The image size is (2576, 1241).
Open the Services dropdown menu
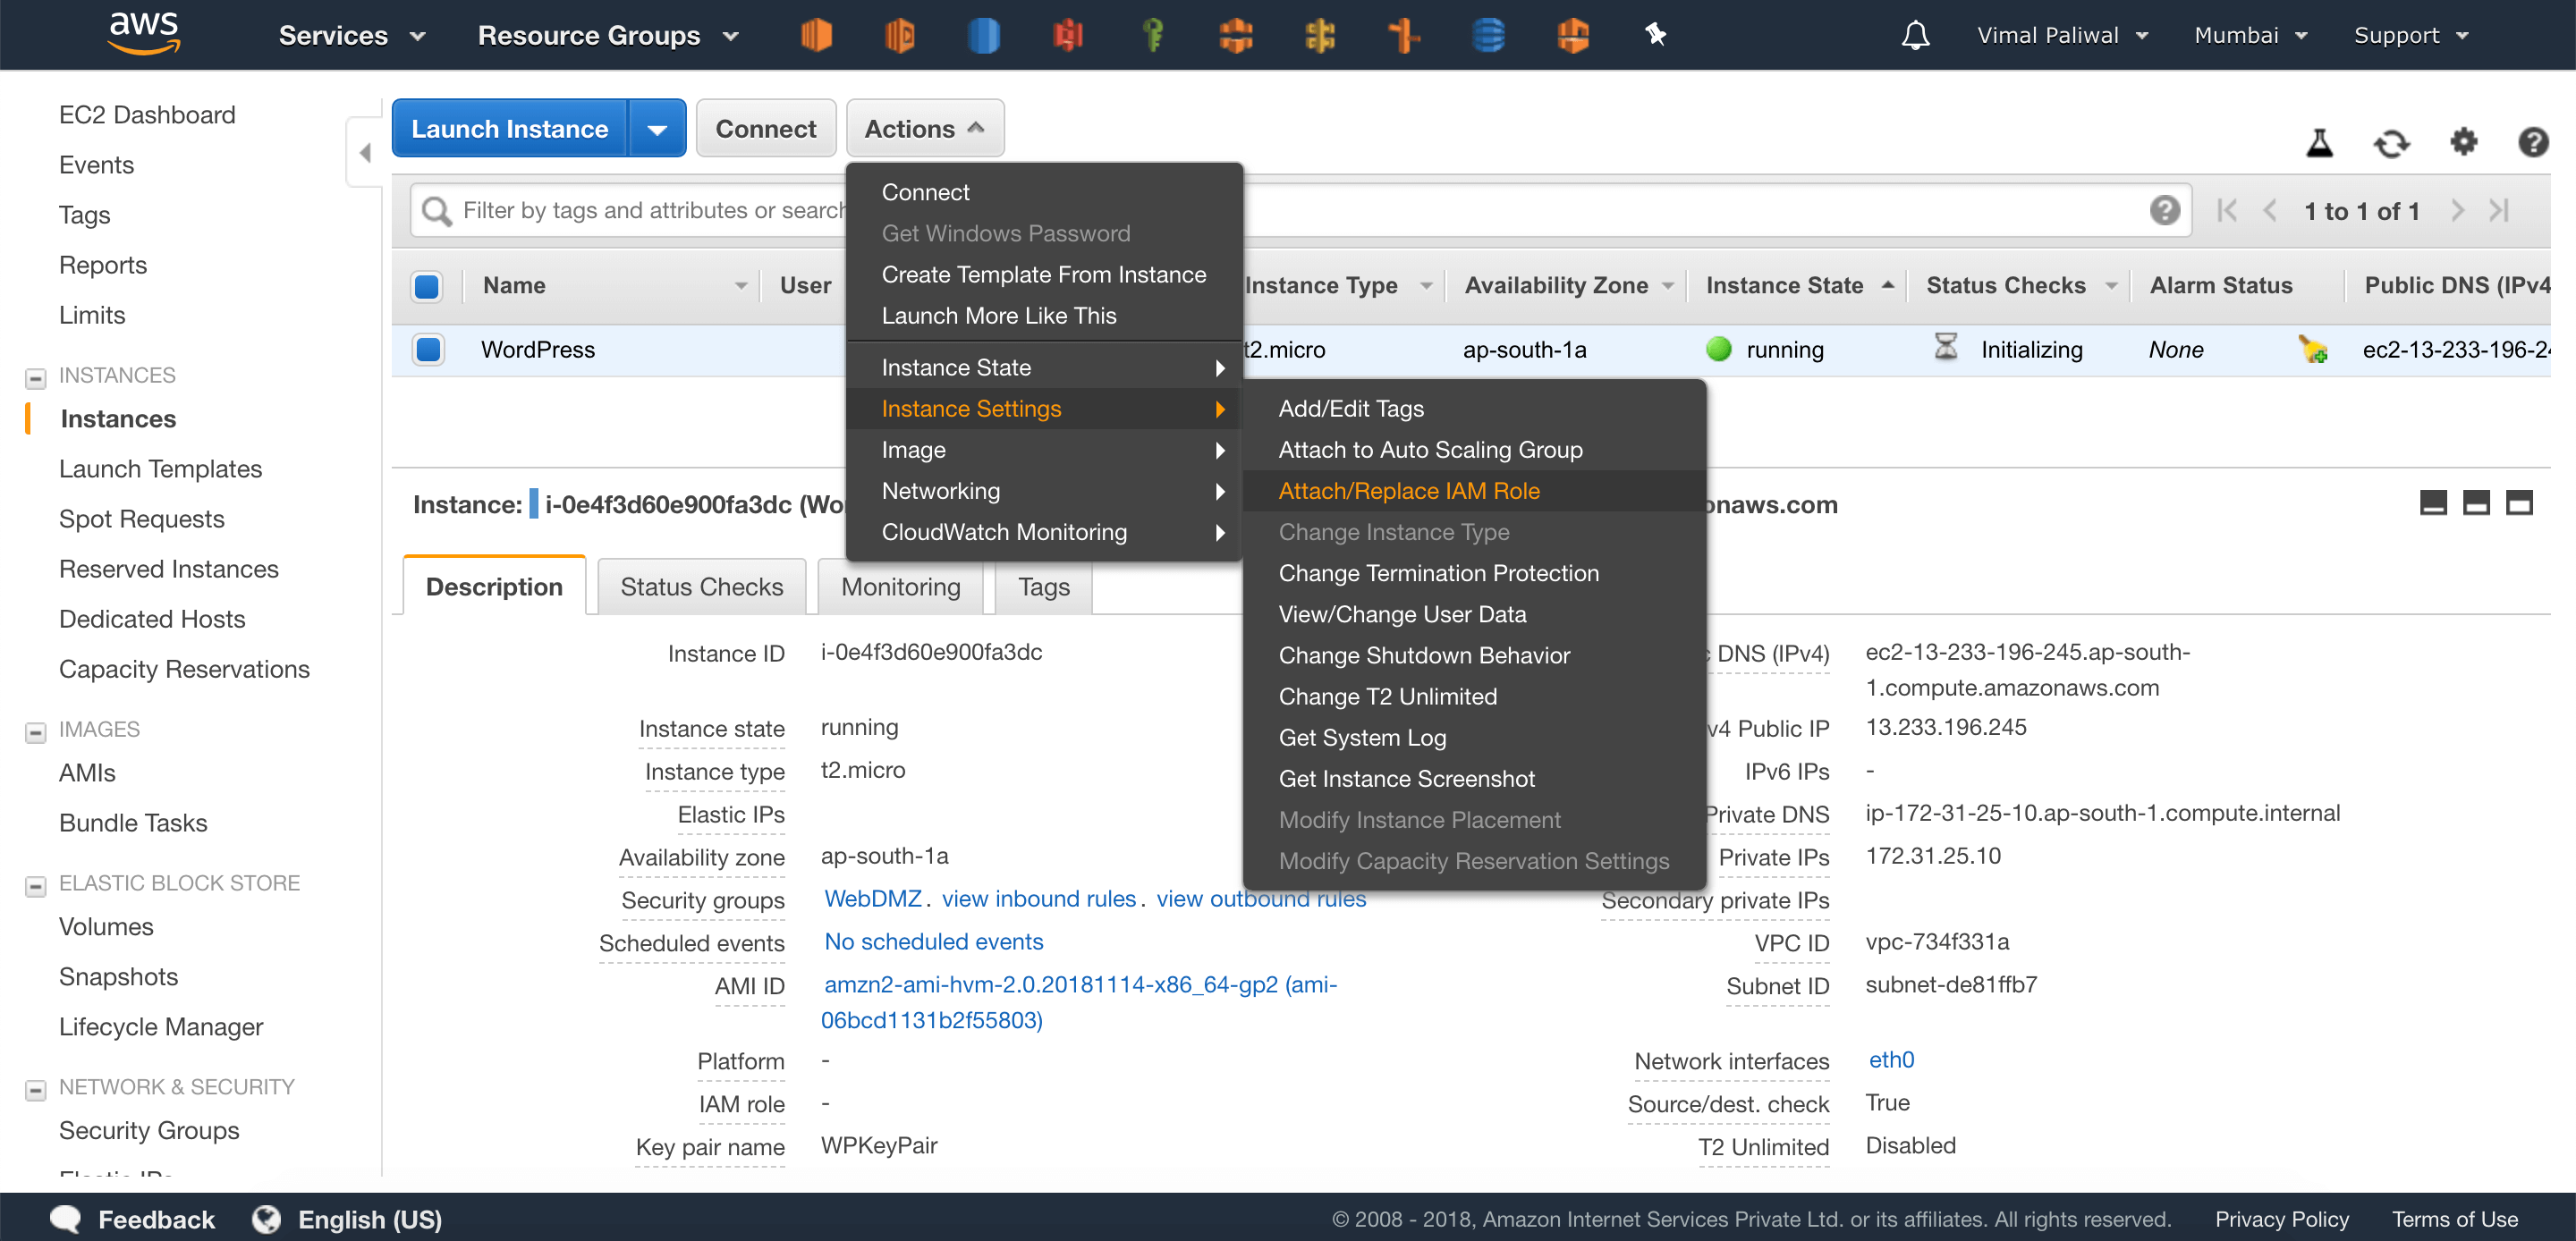tap(352, 35)
